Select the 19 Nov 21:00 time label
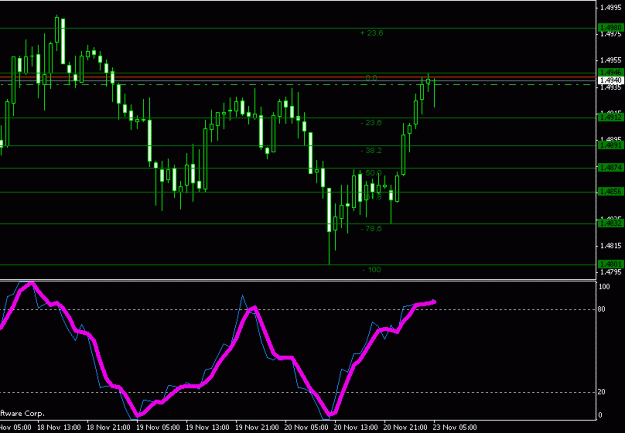Screen dimensions: 625x433 (x=257, y=427)
